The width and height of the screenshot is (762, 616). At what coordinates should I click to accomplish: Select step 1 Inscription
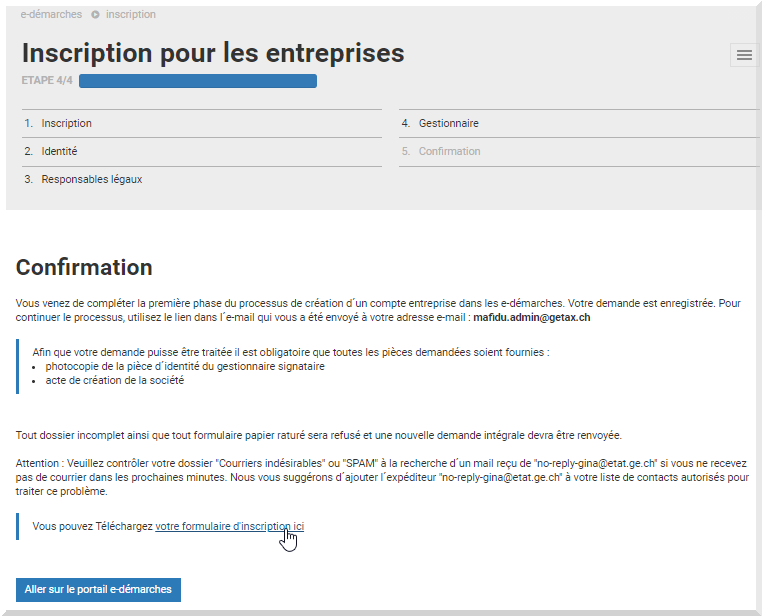(202, 123)
